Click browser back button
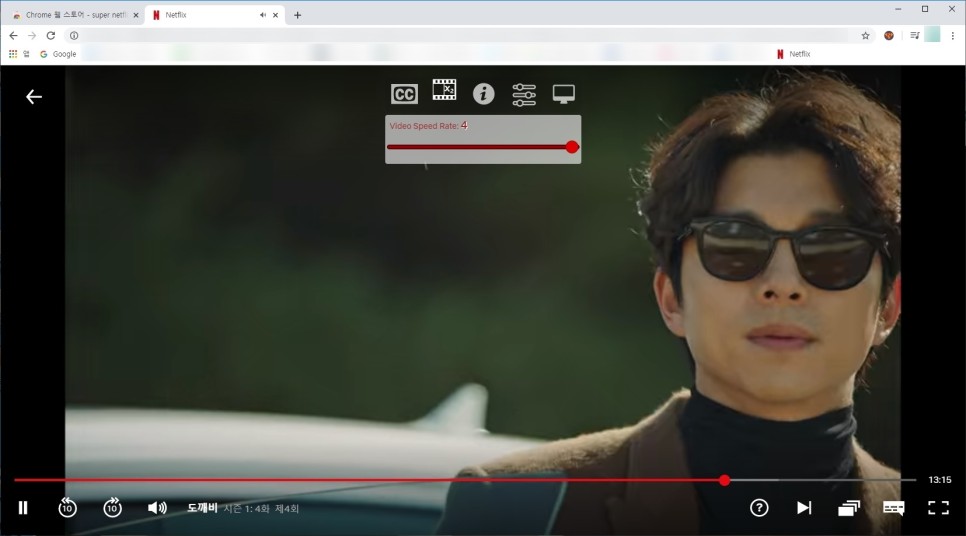This screenshot has height=536, width=966. [x=14, y=36]
